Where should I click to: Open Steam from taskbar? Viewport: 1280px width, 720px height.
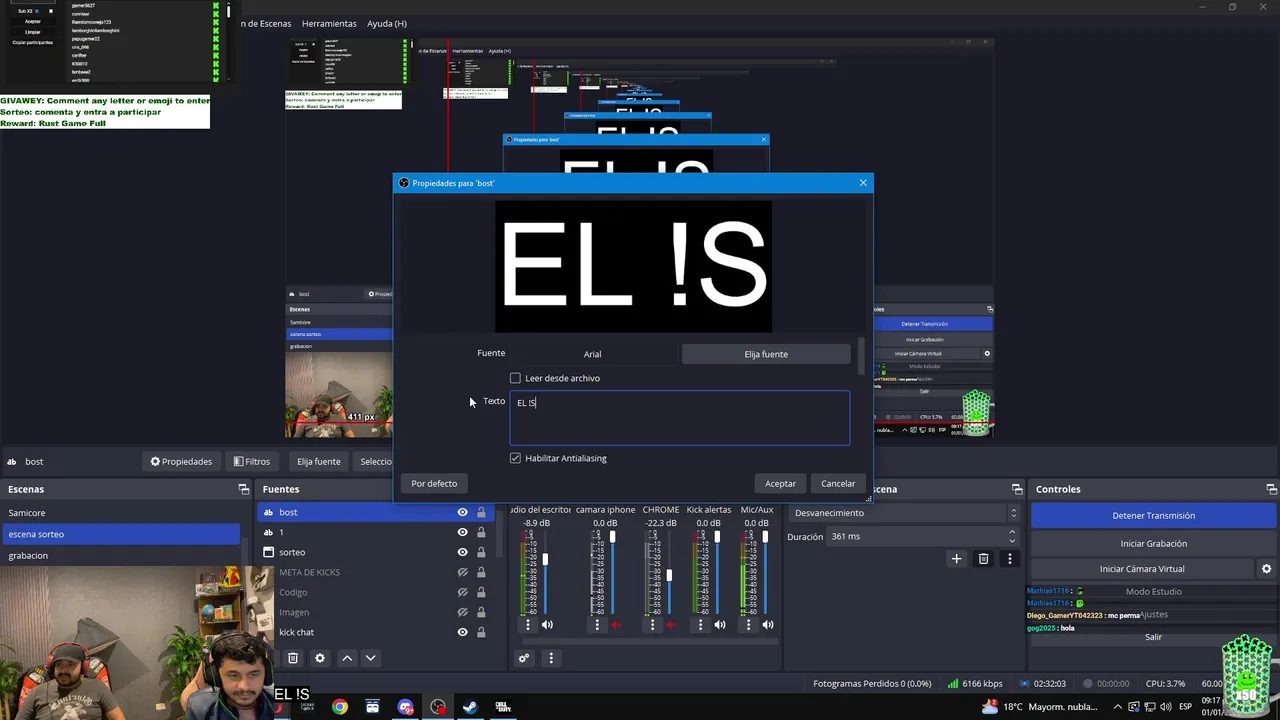(x=470, y=707)
